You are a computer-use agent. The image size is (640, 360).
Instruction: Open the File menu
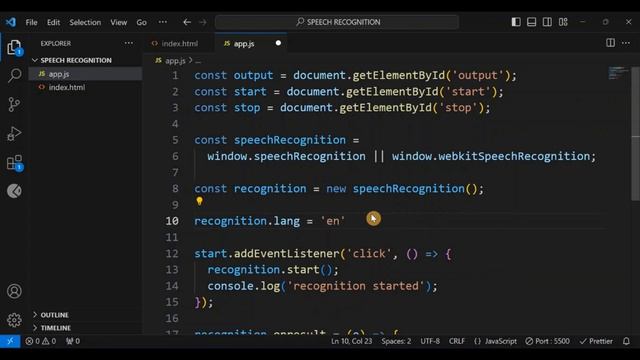(x=31, y=22)
